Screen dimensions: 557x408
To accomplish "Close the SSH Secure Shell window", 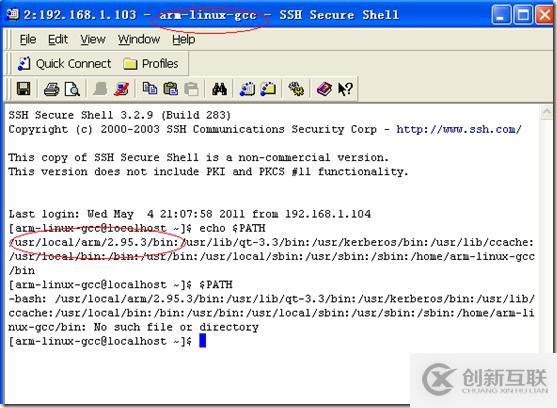I will 544,15.
